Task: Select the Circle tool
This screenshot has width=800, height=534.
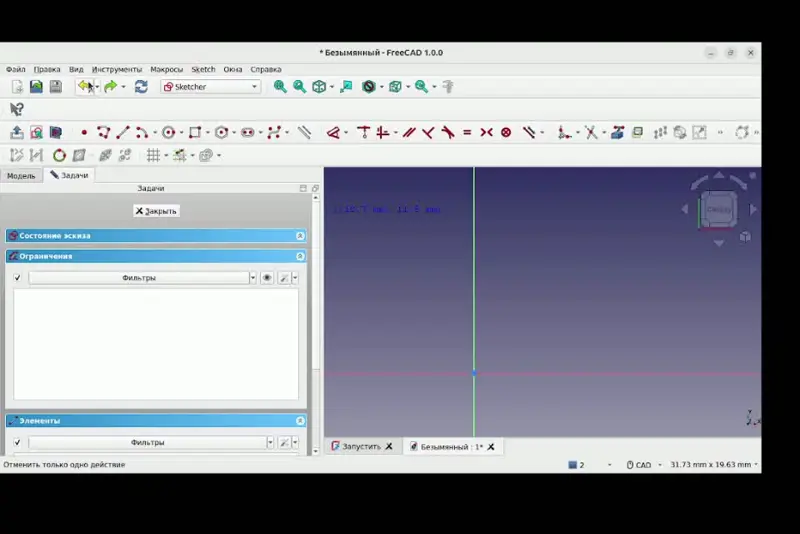Action: [168, 133]
